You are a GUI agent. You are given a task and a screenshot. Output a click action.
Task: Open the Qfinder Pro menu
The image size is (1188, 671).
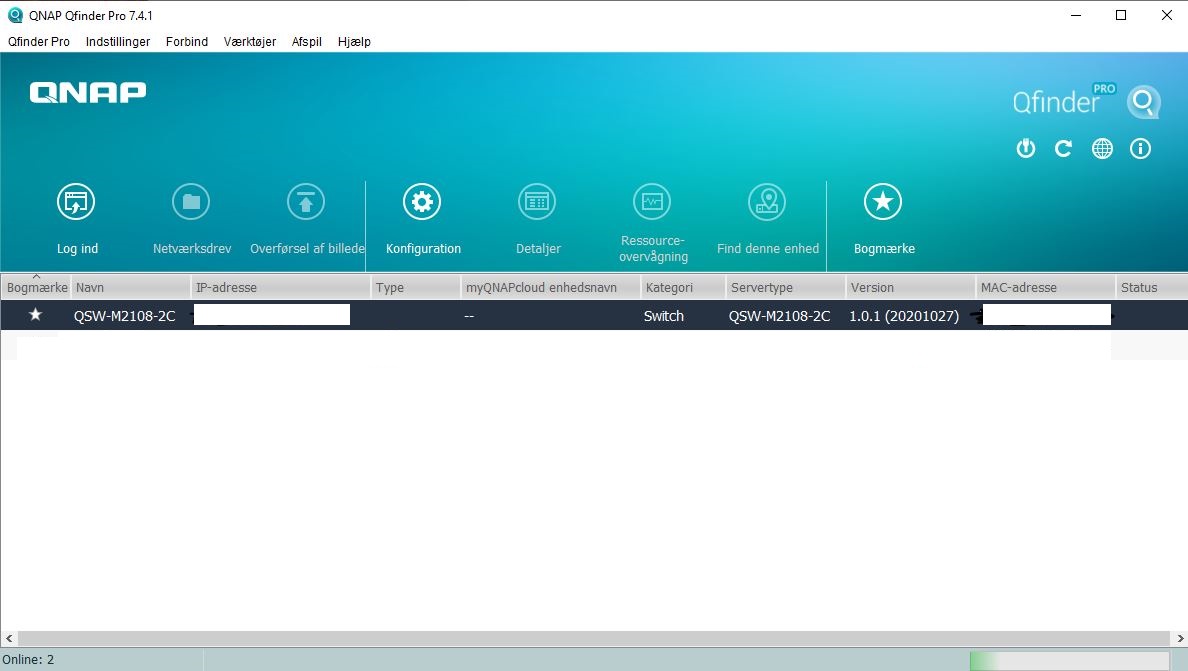point(39,42)
